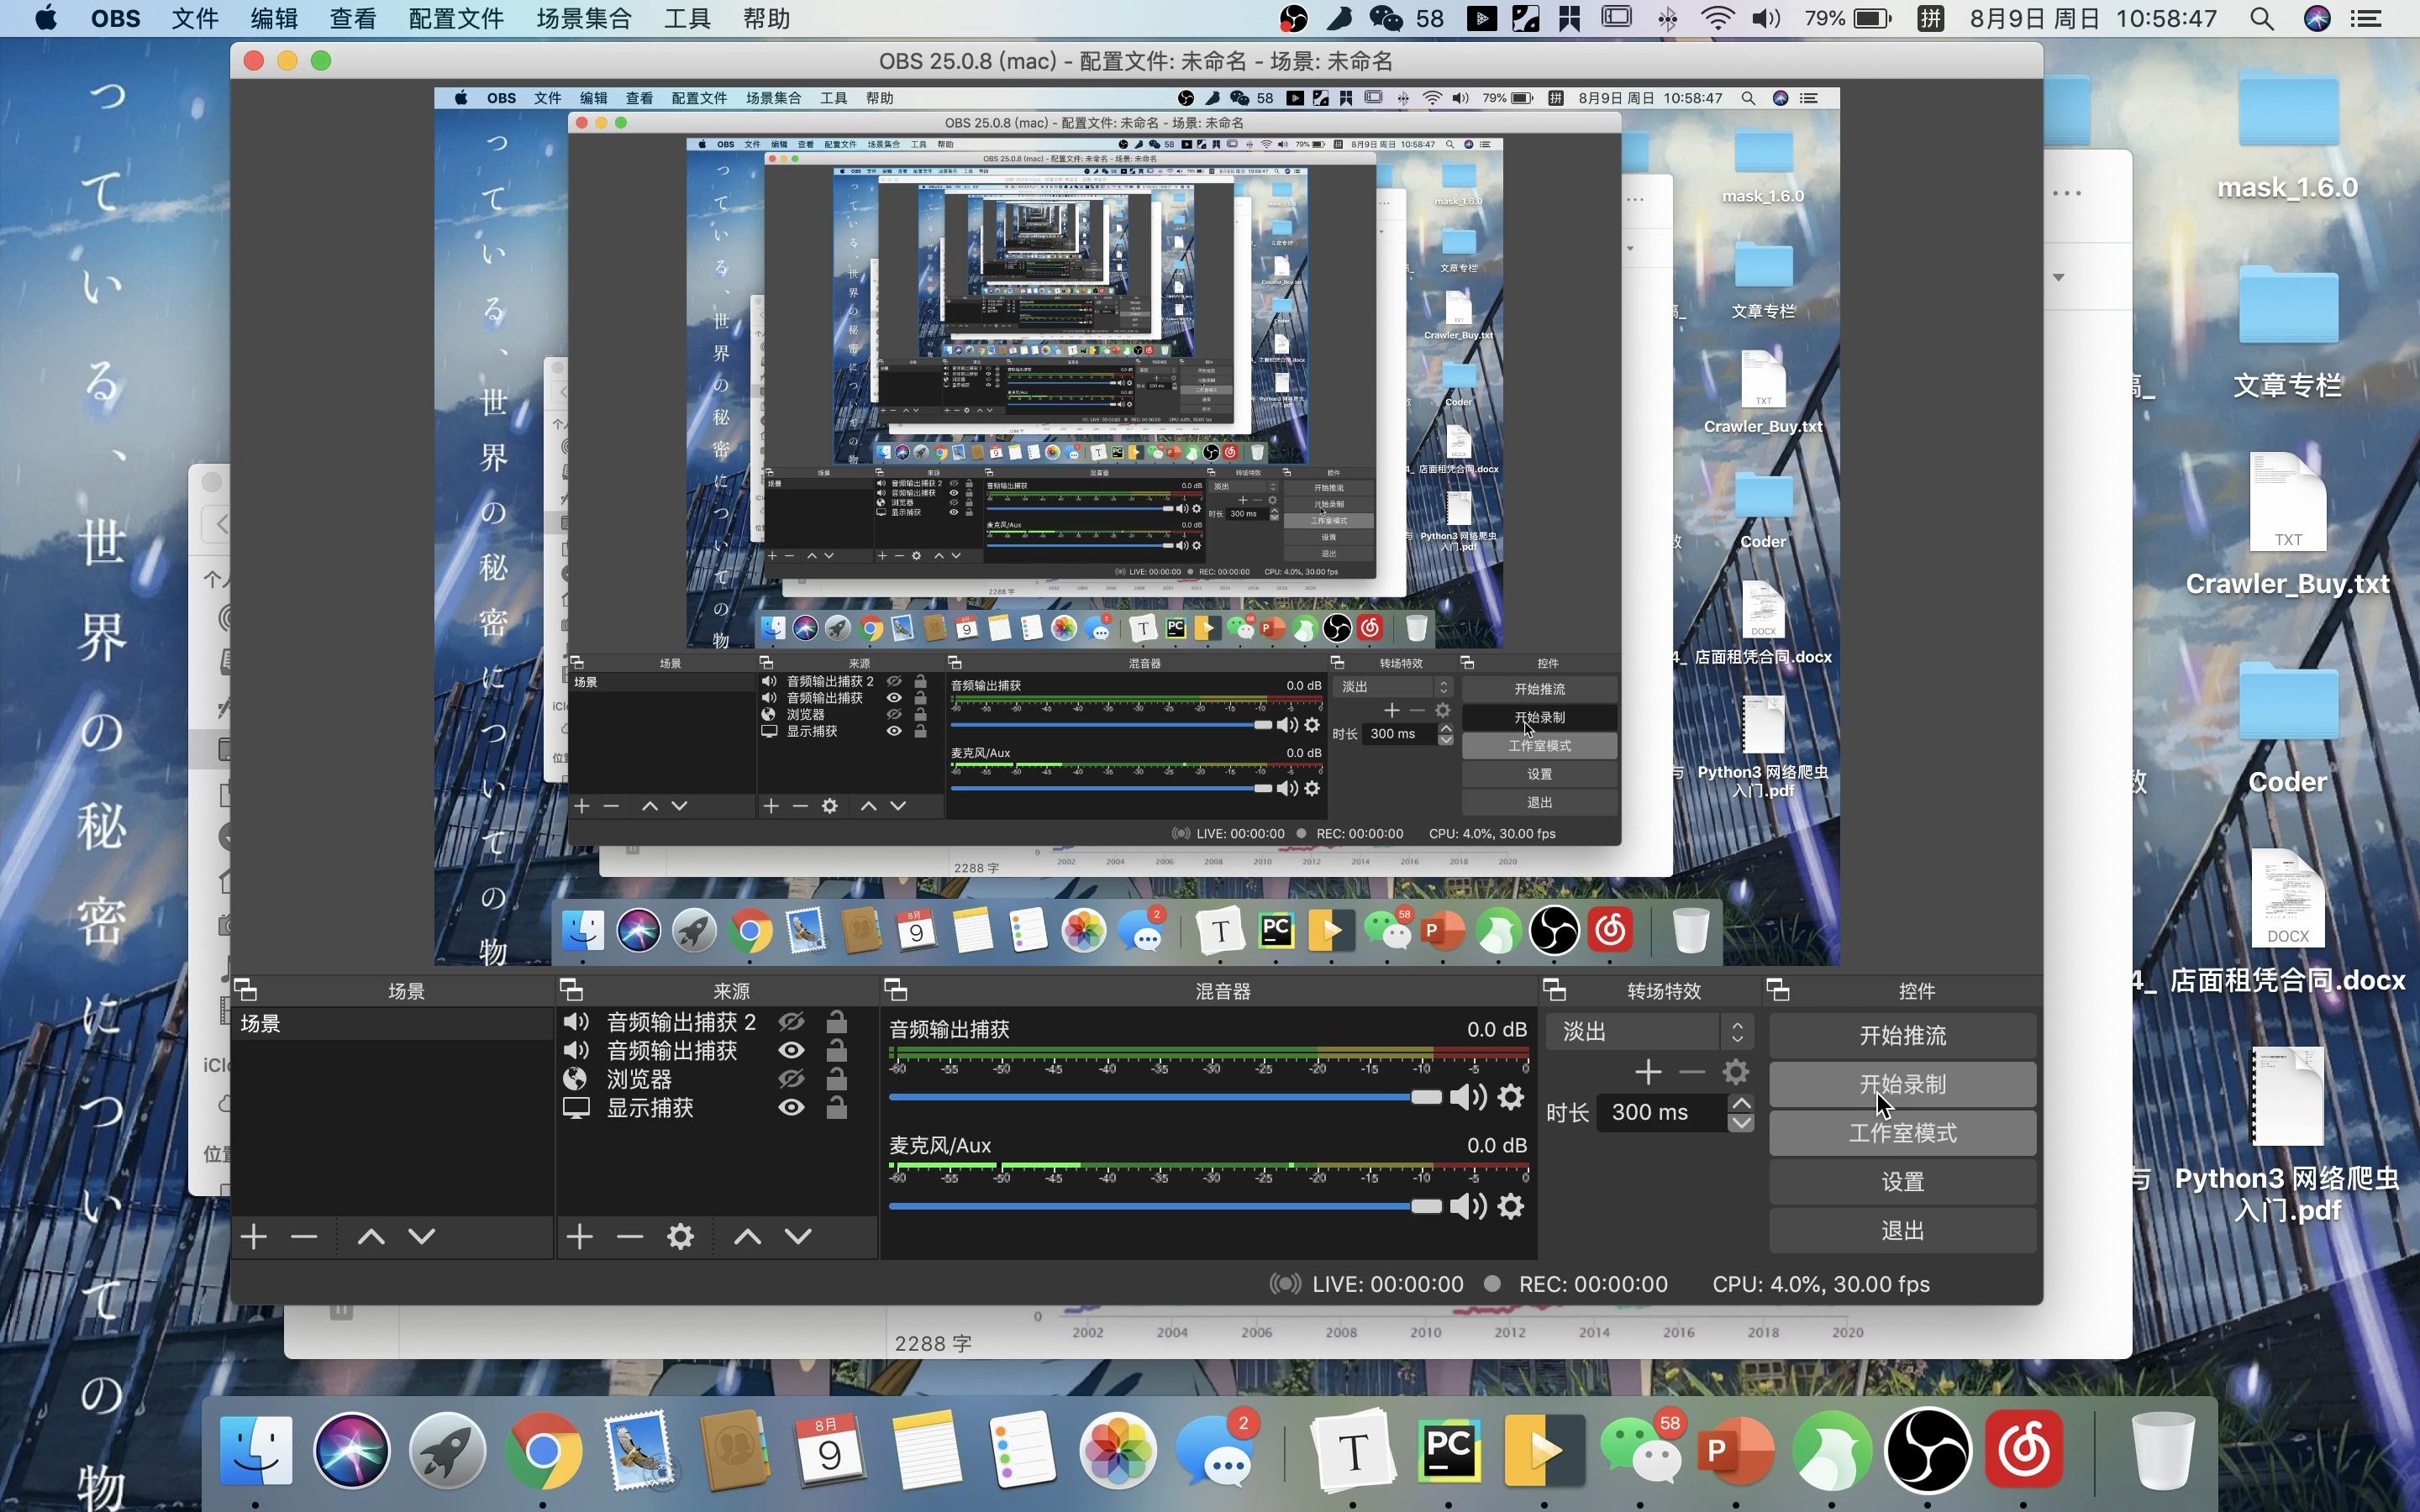Click the 麦克风/Aux volume slider handle
2420x1512 pixels.
point(1426,1206)
